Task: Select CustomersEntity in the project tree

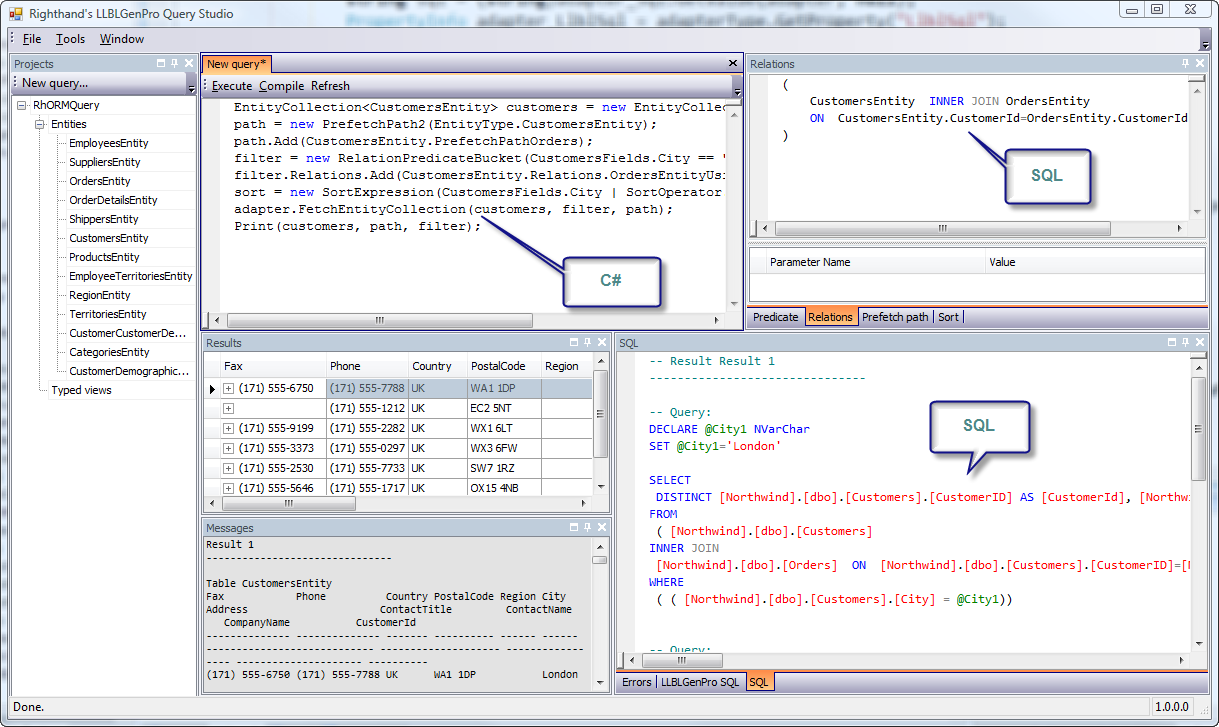Action: [108, 238]
